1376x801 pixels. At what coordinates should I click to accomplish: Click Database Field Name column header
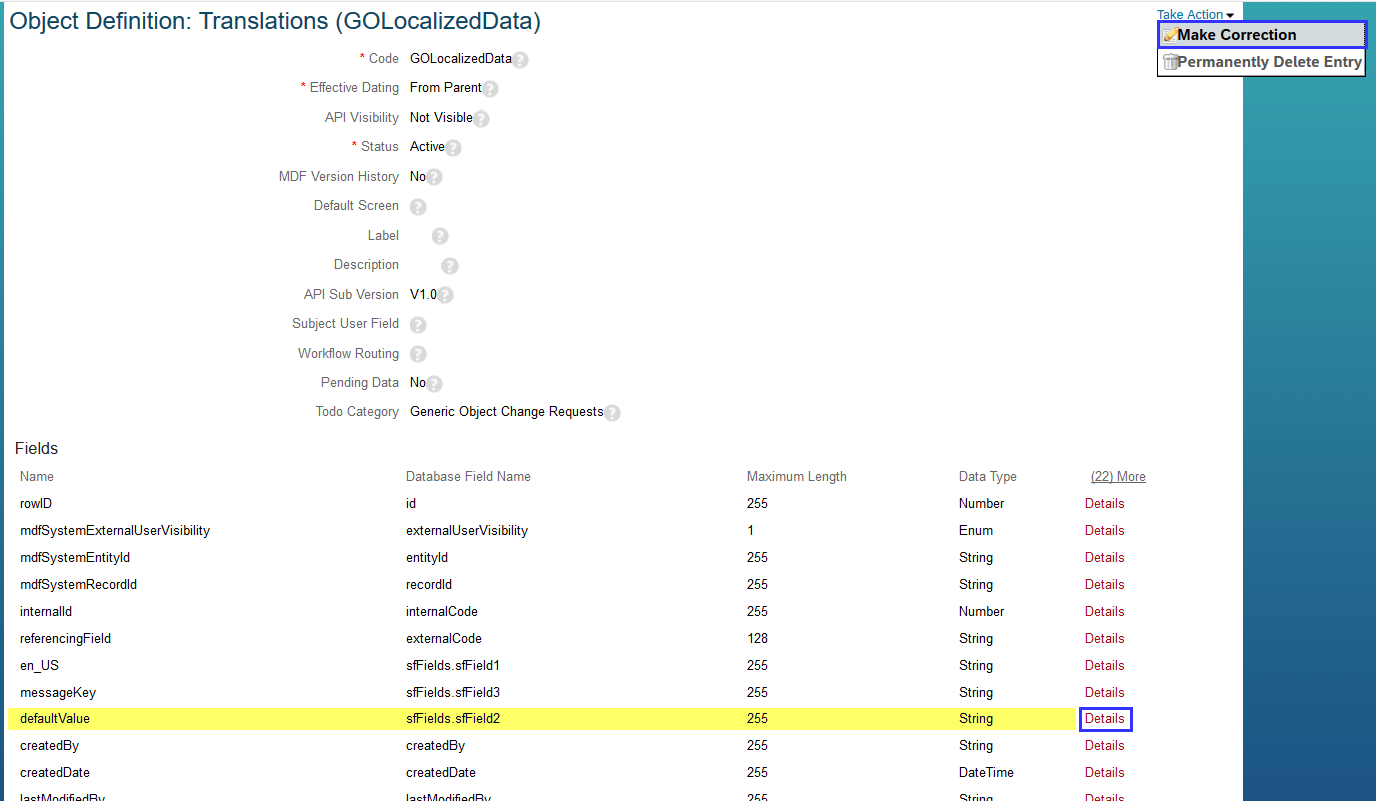(468, 477)
